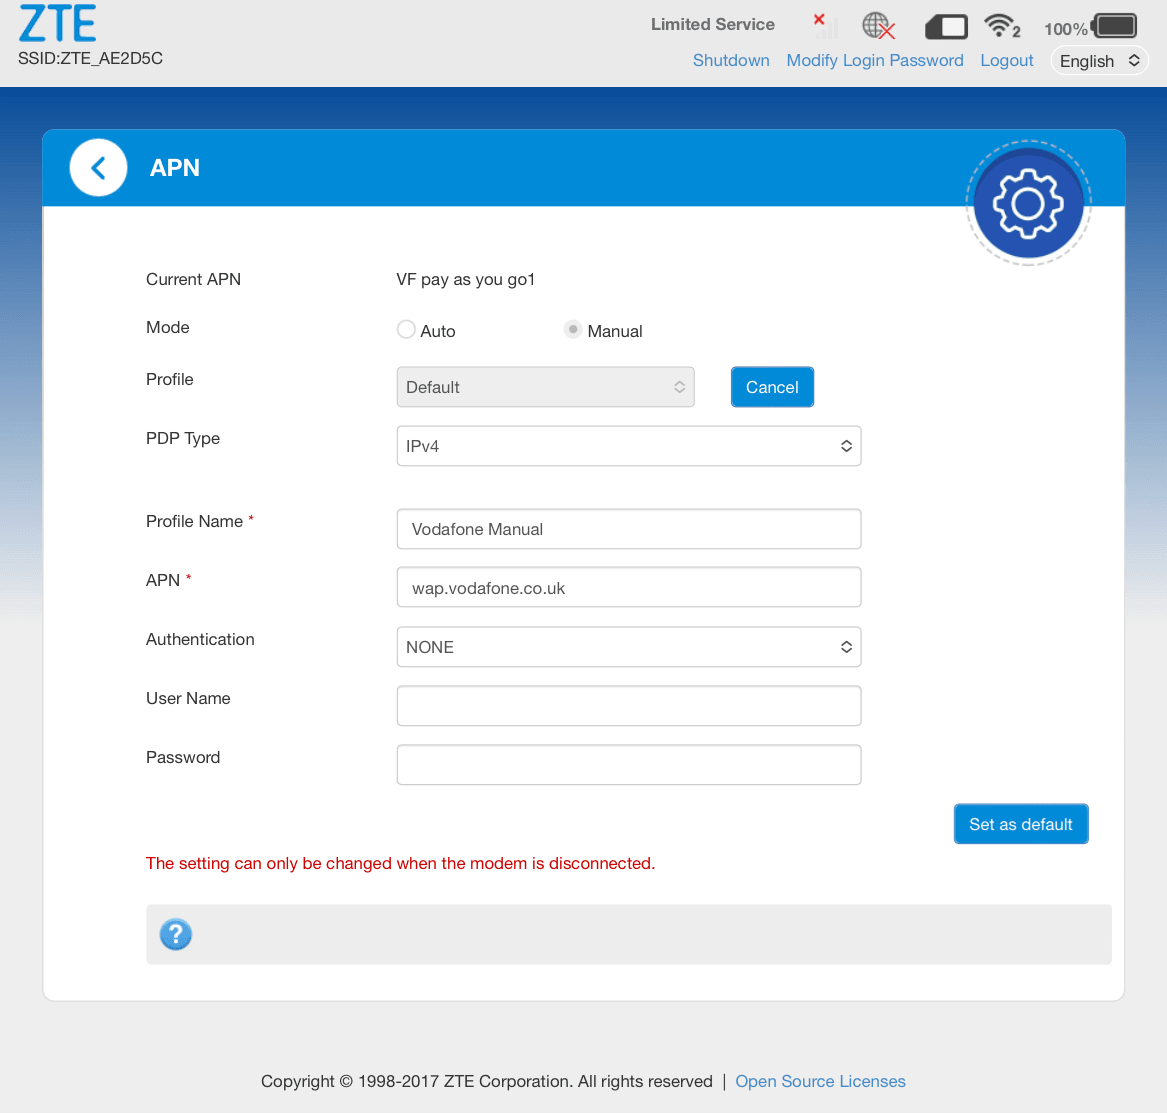1167x1113 pixels.
Task: Click the blue help question mark icon
Action: coord(176,934)
